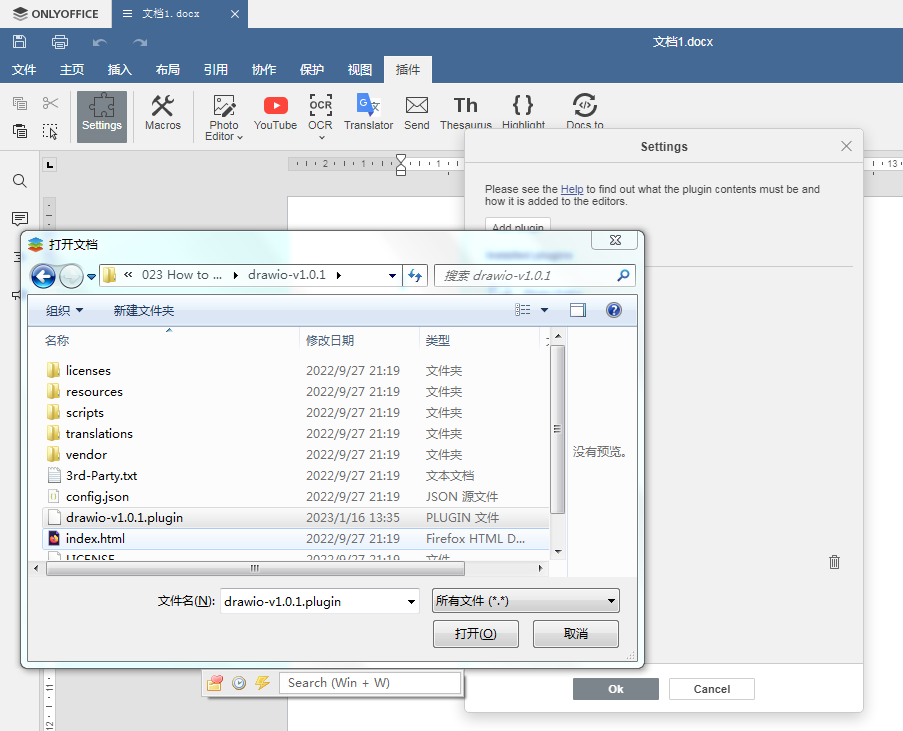Viewport: 903px width, 731px height.
Task: Click the Select all icon
Action: [x=50, y=131]
